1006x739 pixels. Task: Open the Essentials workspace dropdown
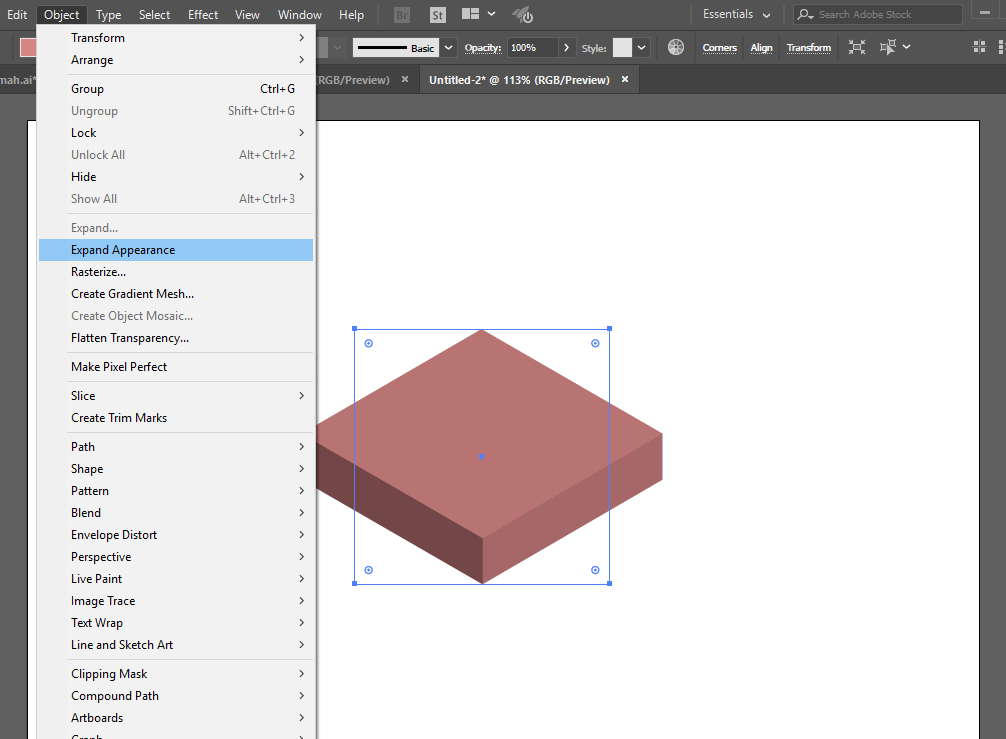tap(737, 15)
